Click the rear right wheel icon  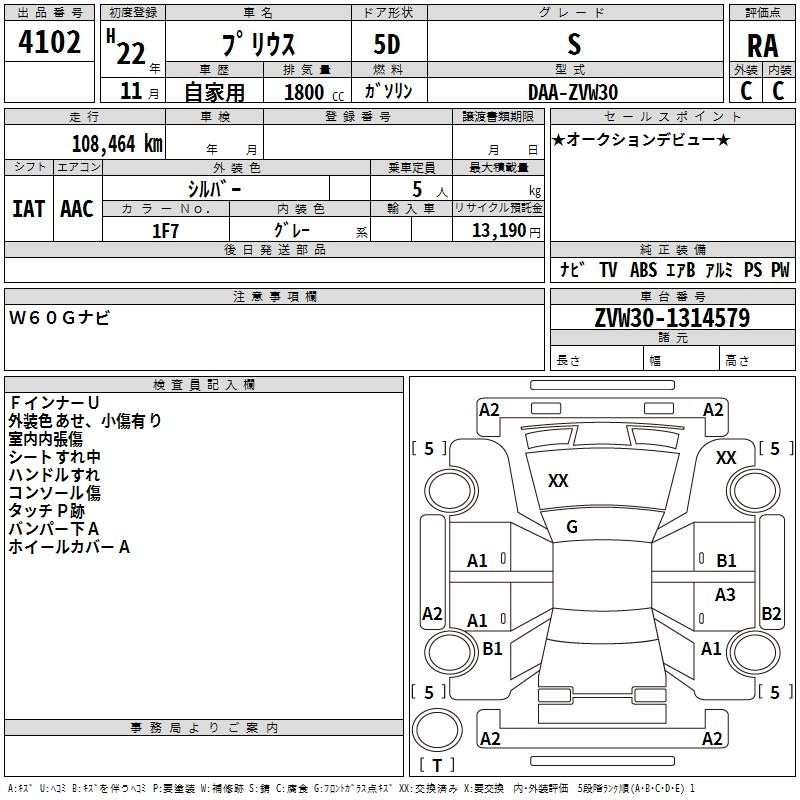pos(754,652)
